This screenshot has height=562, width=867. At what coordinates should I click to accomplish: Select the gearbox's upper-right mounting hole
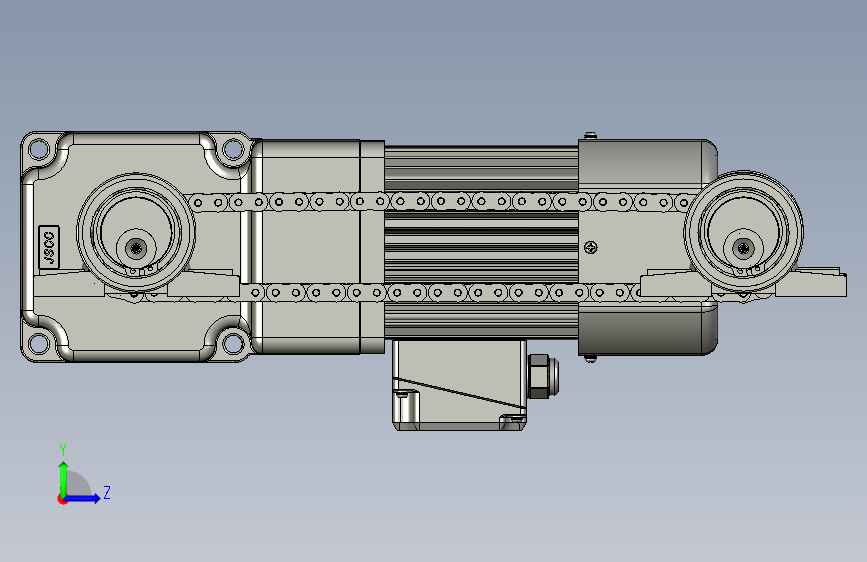coord(233,149)
